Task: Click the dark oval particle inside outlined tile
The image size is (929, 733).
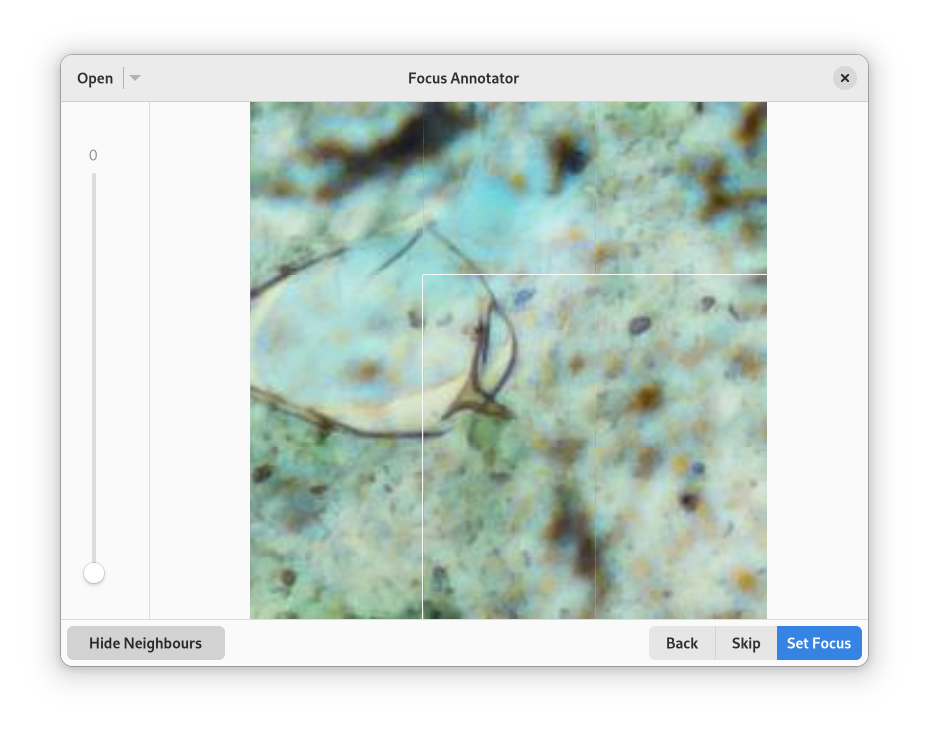Action: tap(639, 324)
